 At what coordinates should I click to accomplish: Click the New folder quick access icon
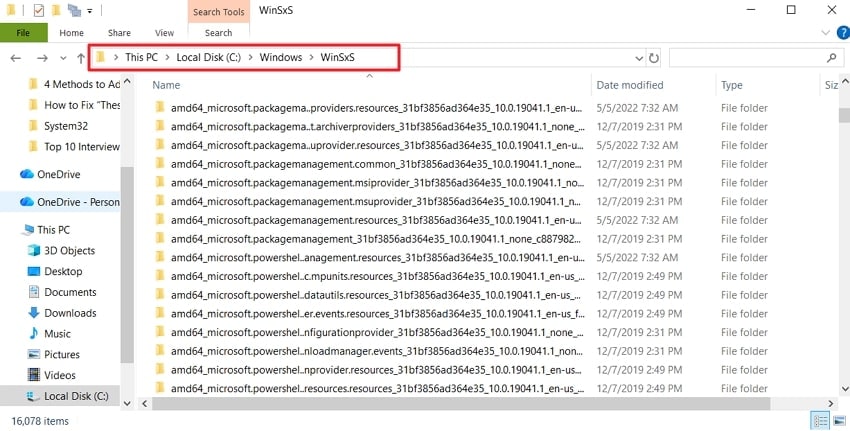coord(56,10)
